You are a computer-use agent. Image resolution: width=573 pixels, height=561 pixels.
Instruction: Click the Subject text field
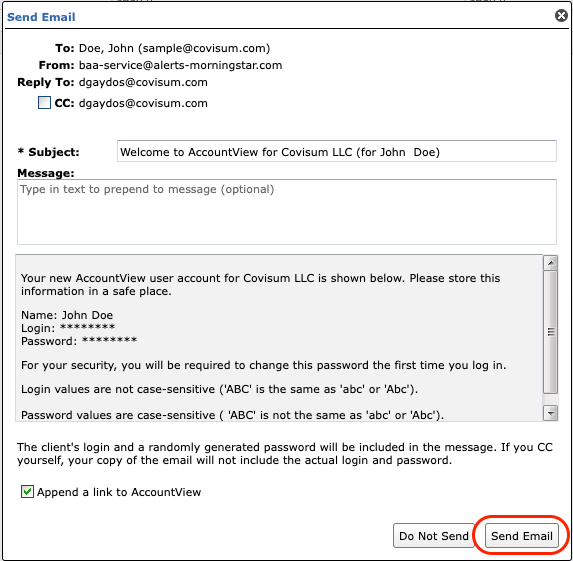coord(337,151)
